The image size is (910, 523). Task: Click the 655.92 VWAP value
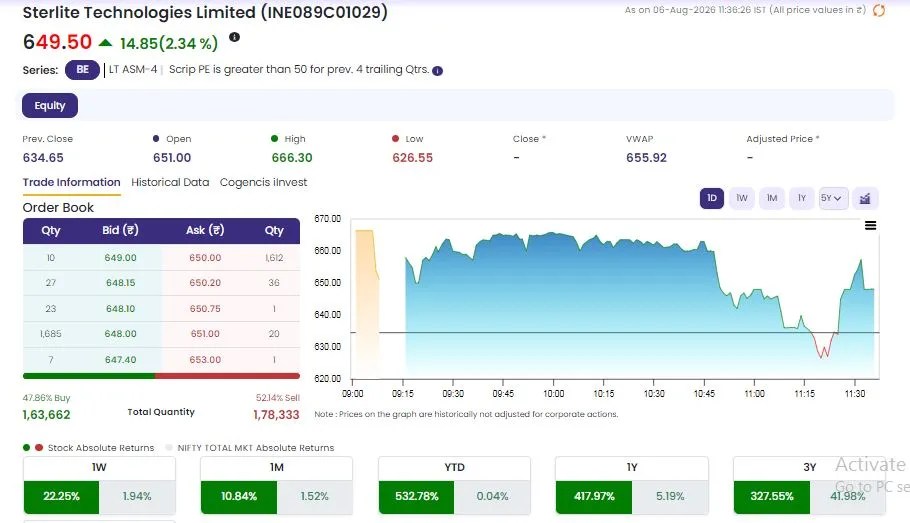coord(647,158)
